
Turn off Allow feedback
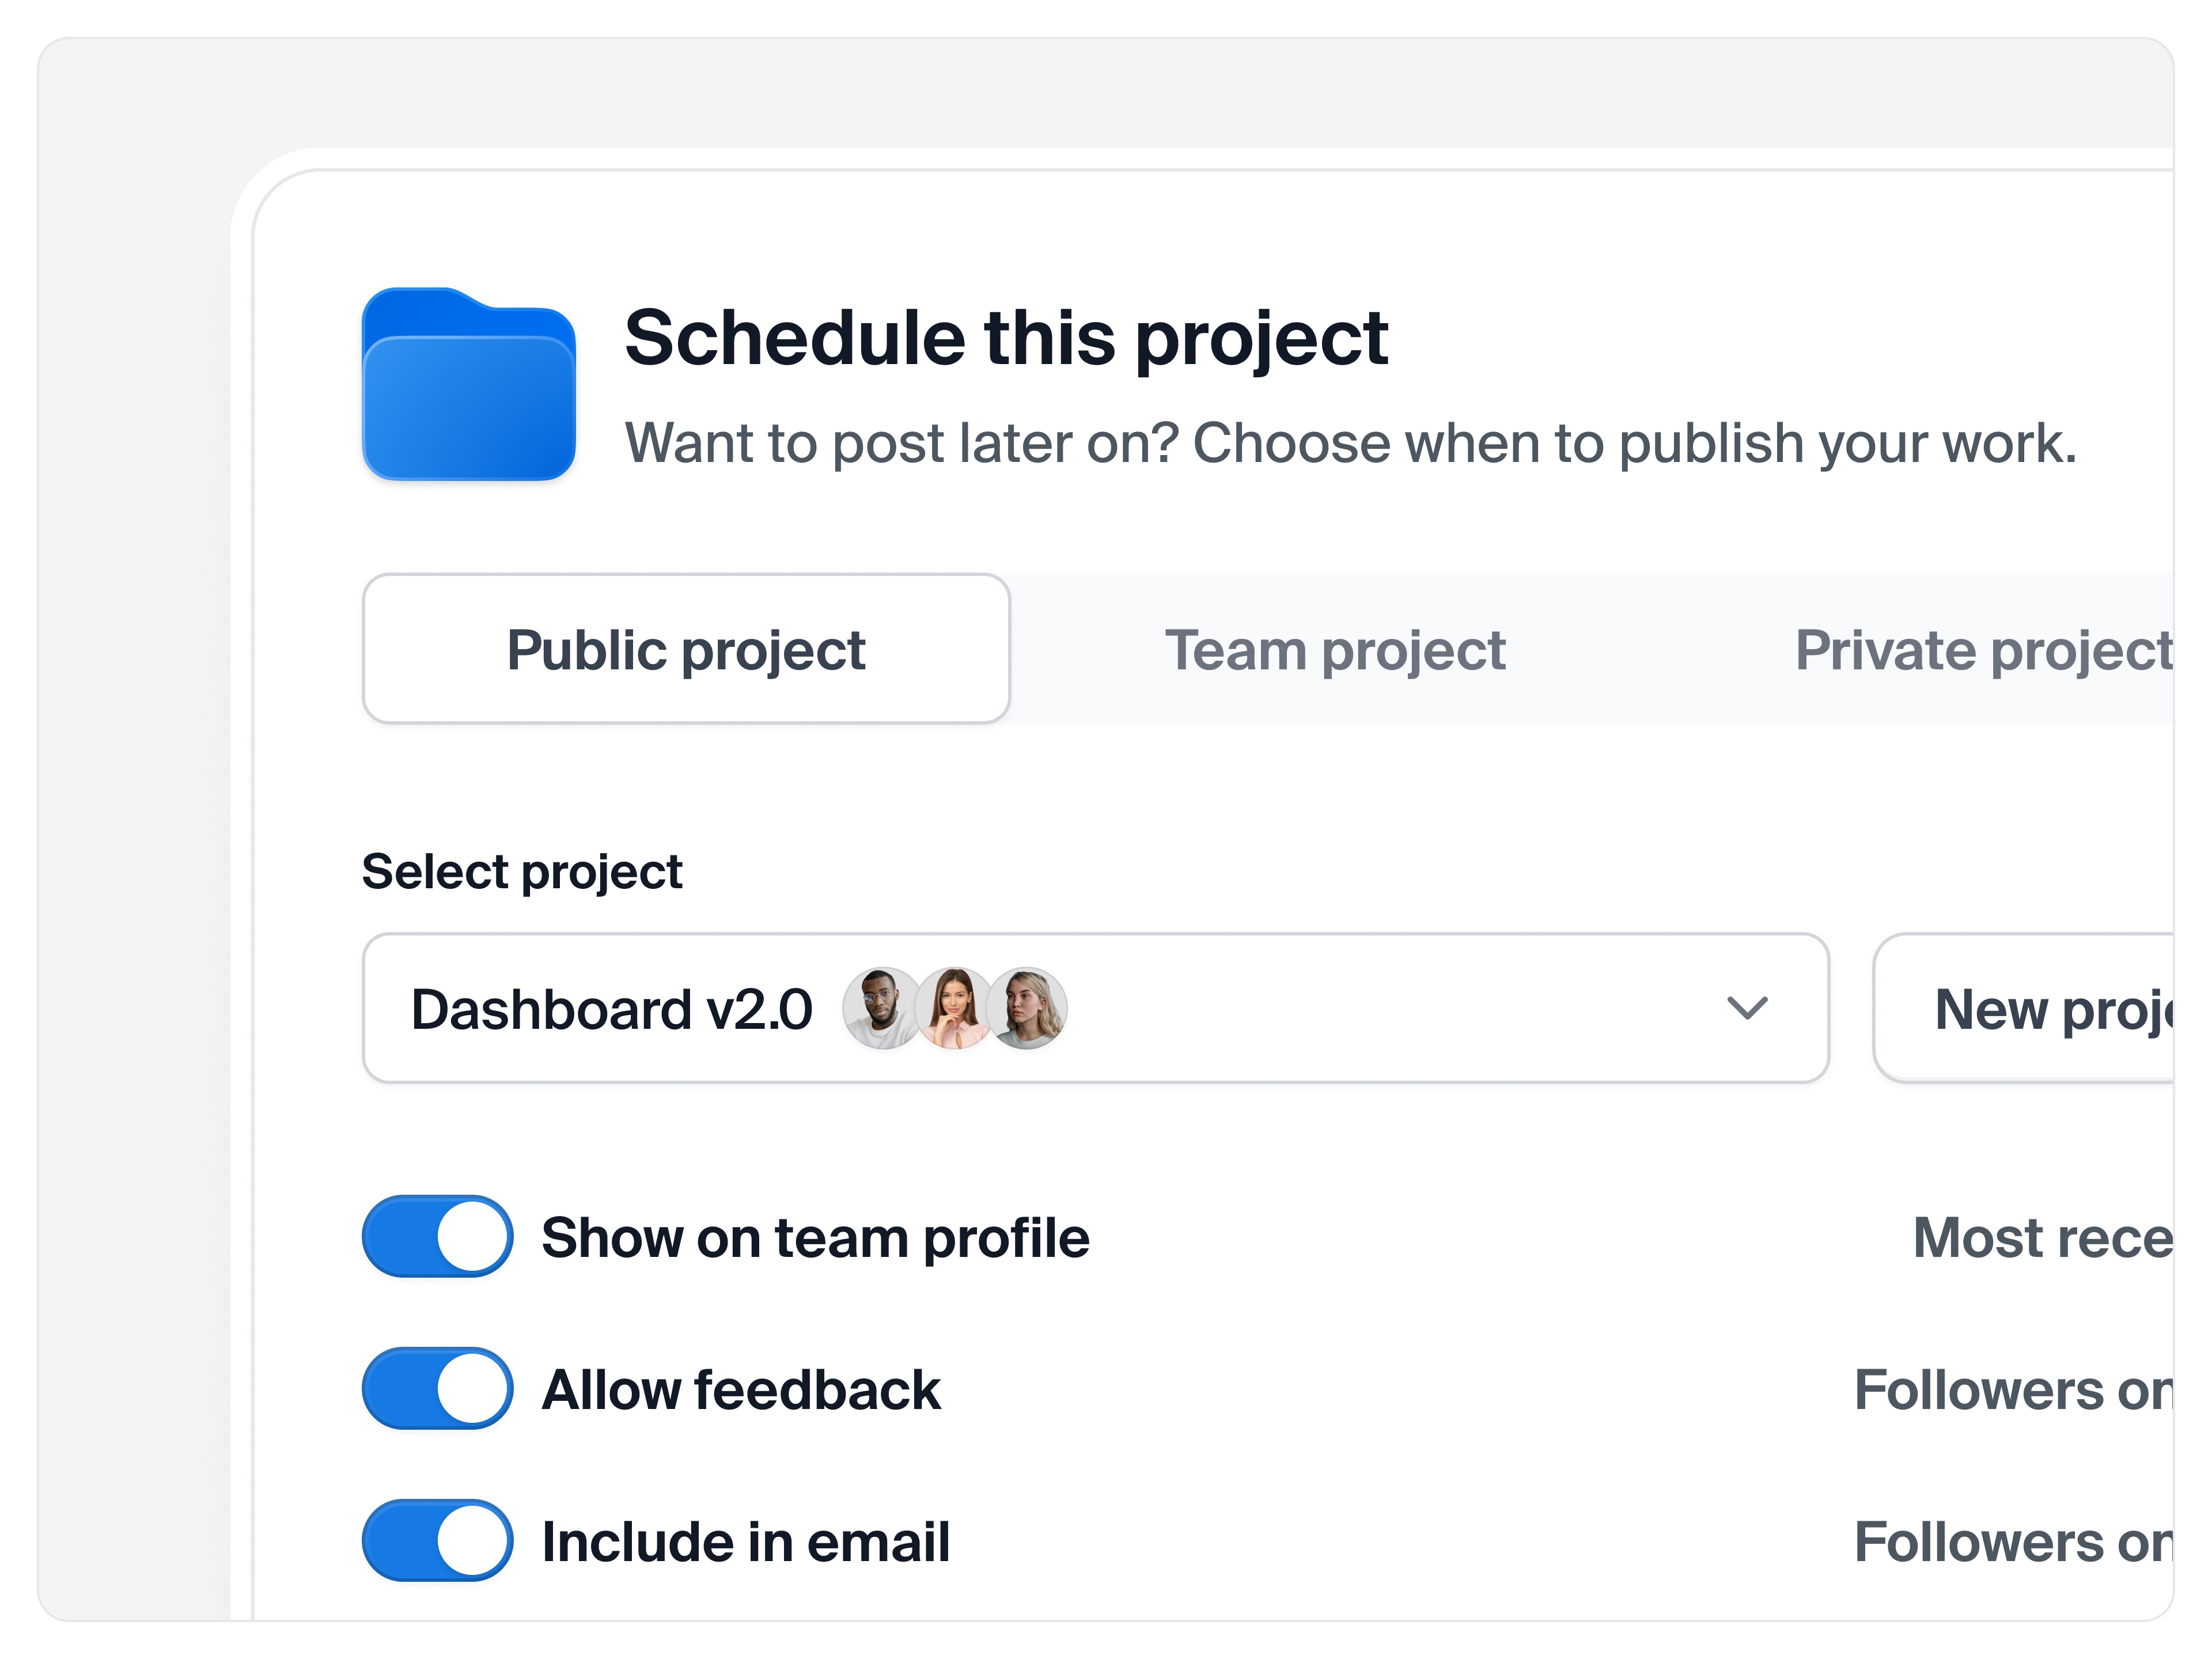pos(437,1389)
